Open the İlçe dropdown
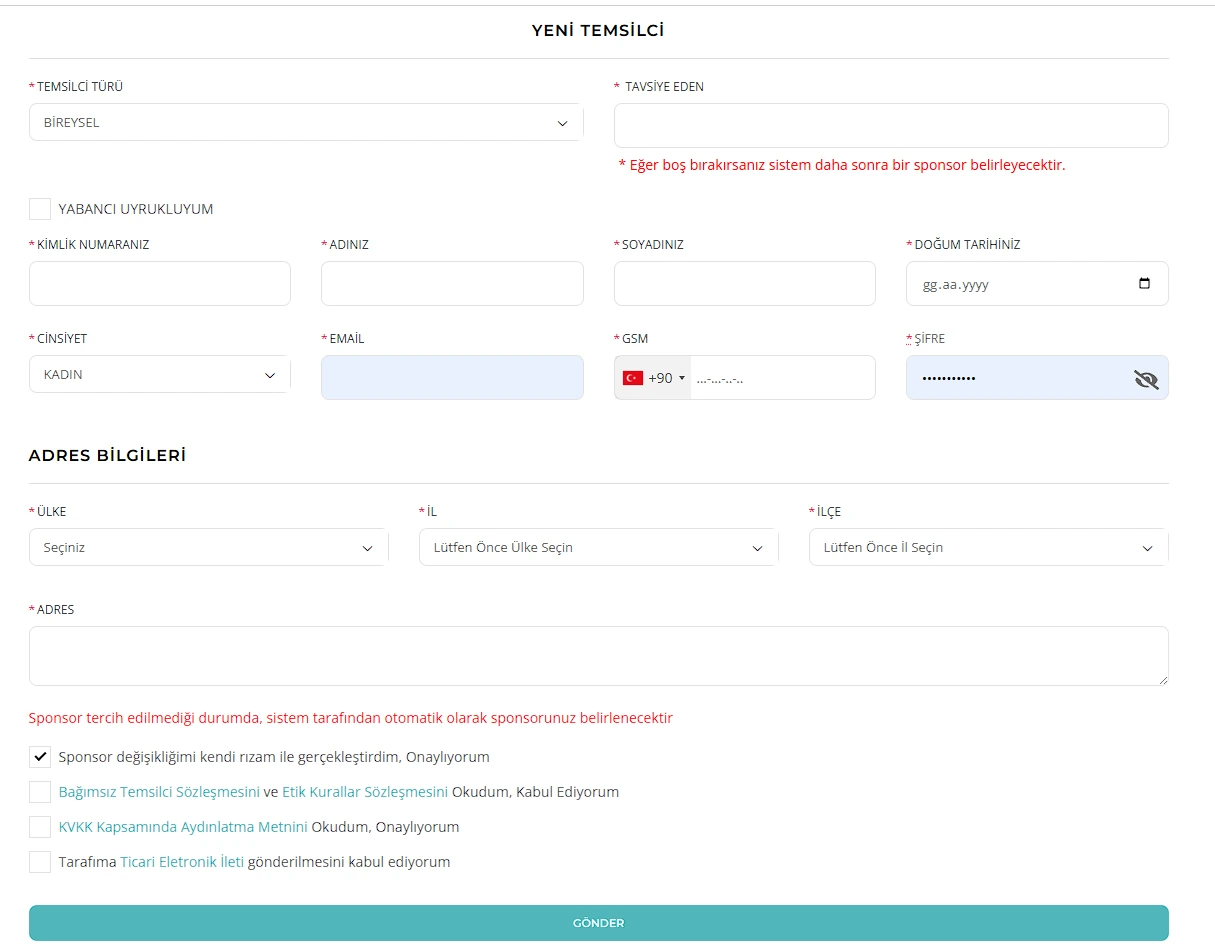Screen dimensions: 1215x949 988,548
